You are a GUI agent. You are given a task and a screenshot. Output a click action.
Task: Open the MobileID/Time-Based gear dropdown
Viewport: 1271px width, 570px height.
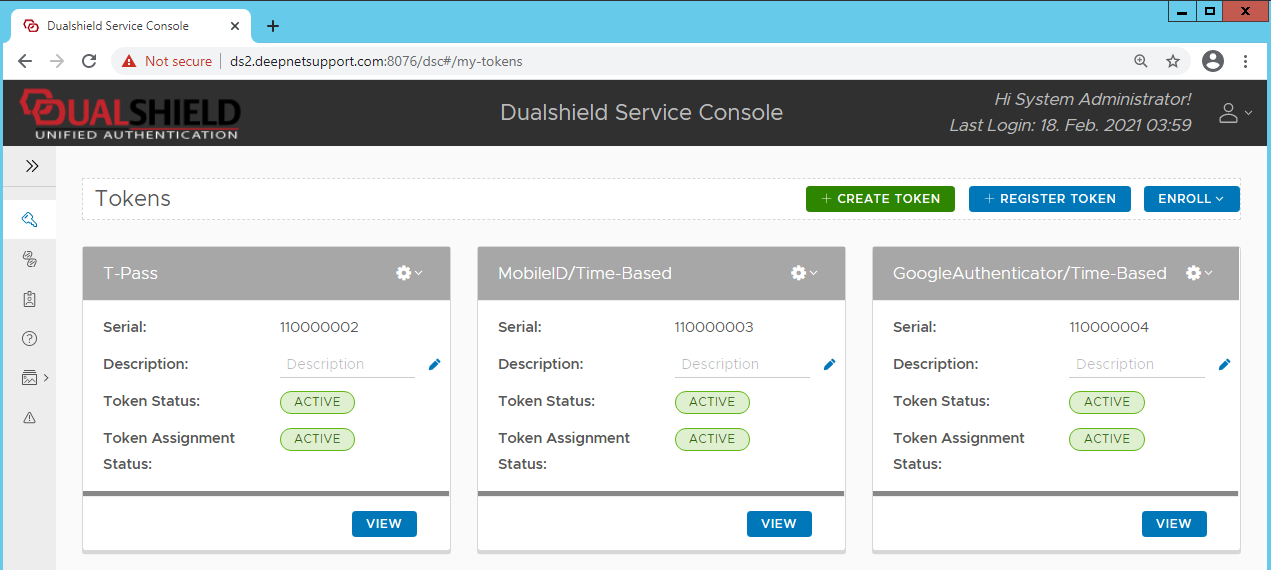(804, 273)
